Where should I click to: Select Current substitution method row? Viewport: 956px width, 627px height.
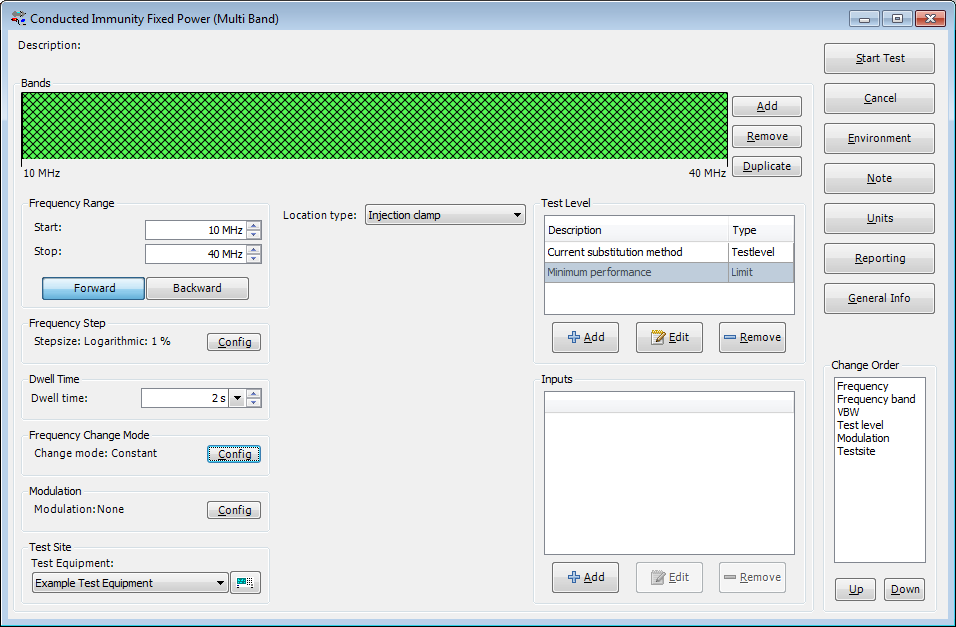pos(669,252)
